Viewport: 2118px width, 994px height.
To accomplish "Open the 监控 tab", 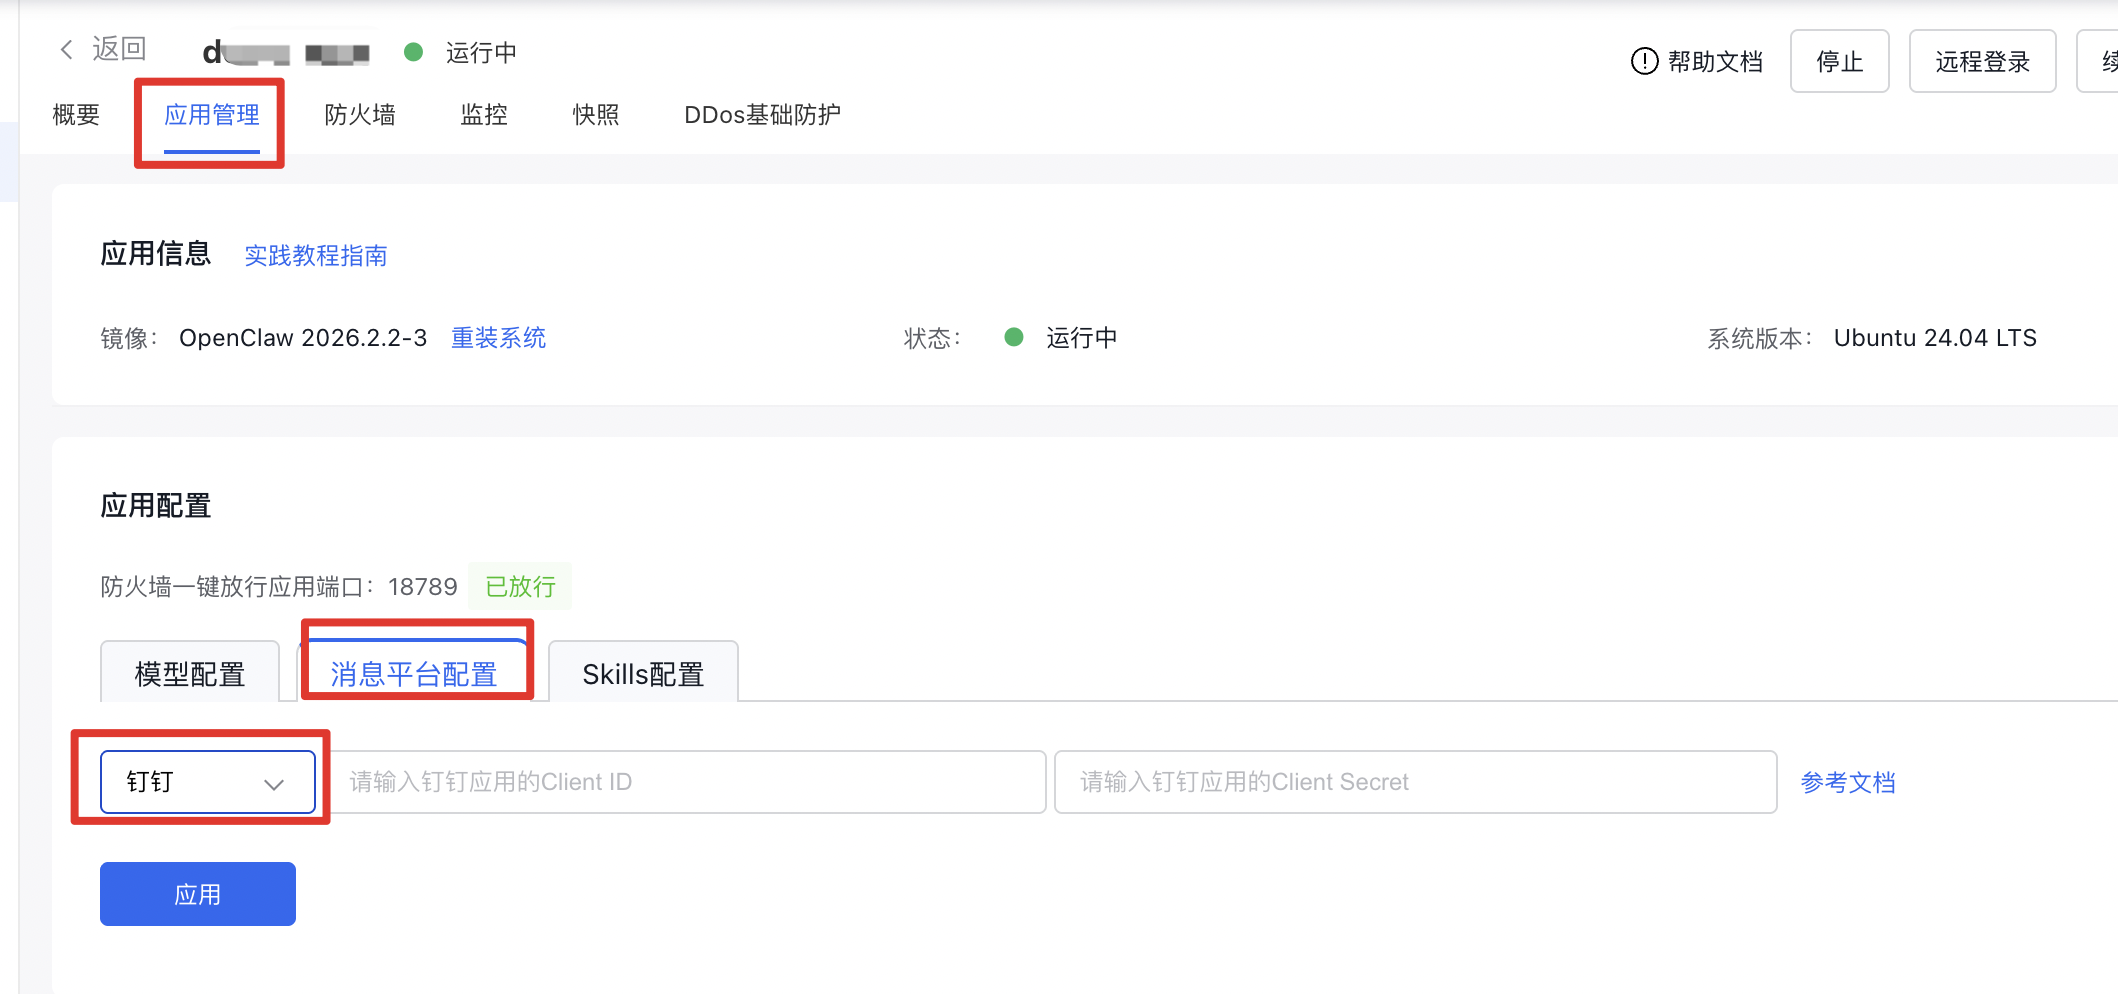I will pos(484,115).
